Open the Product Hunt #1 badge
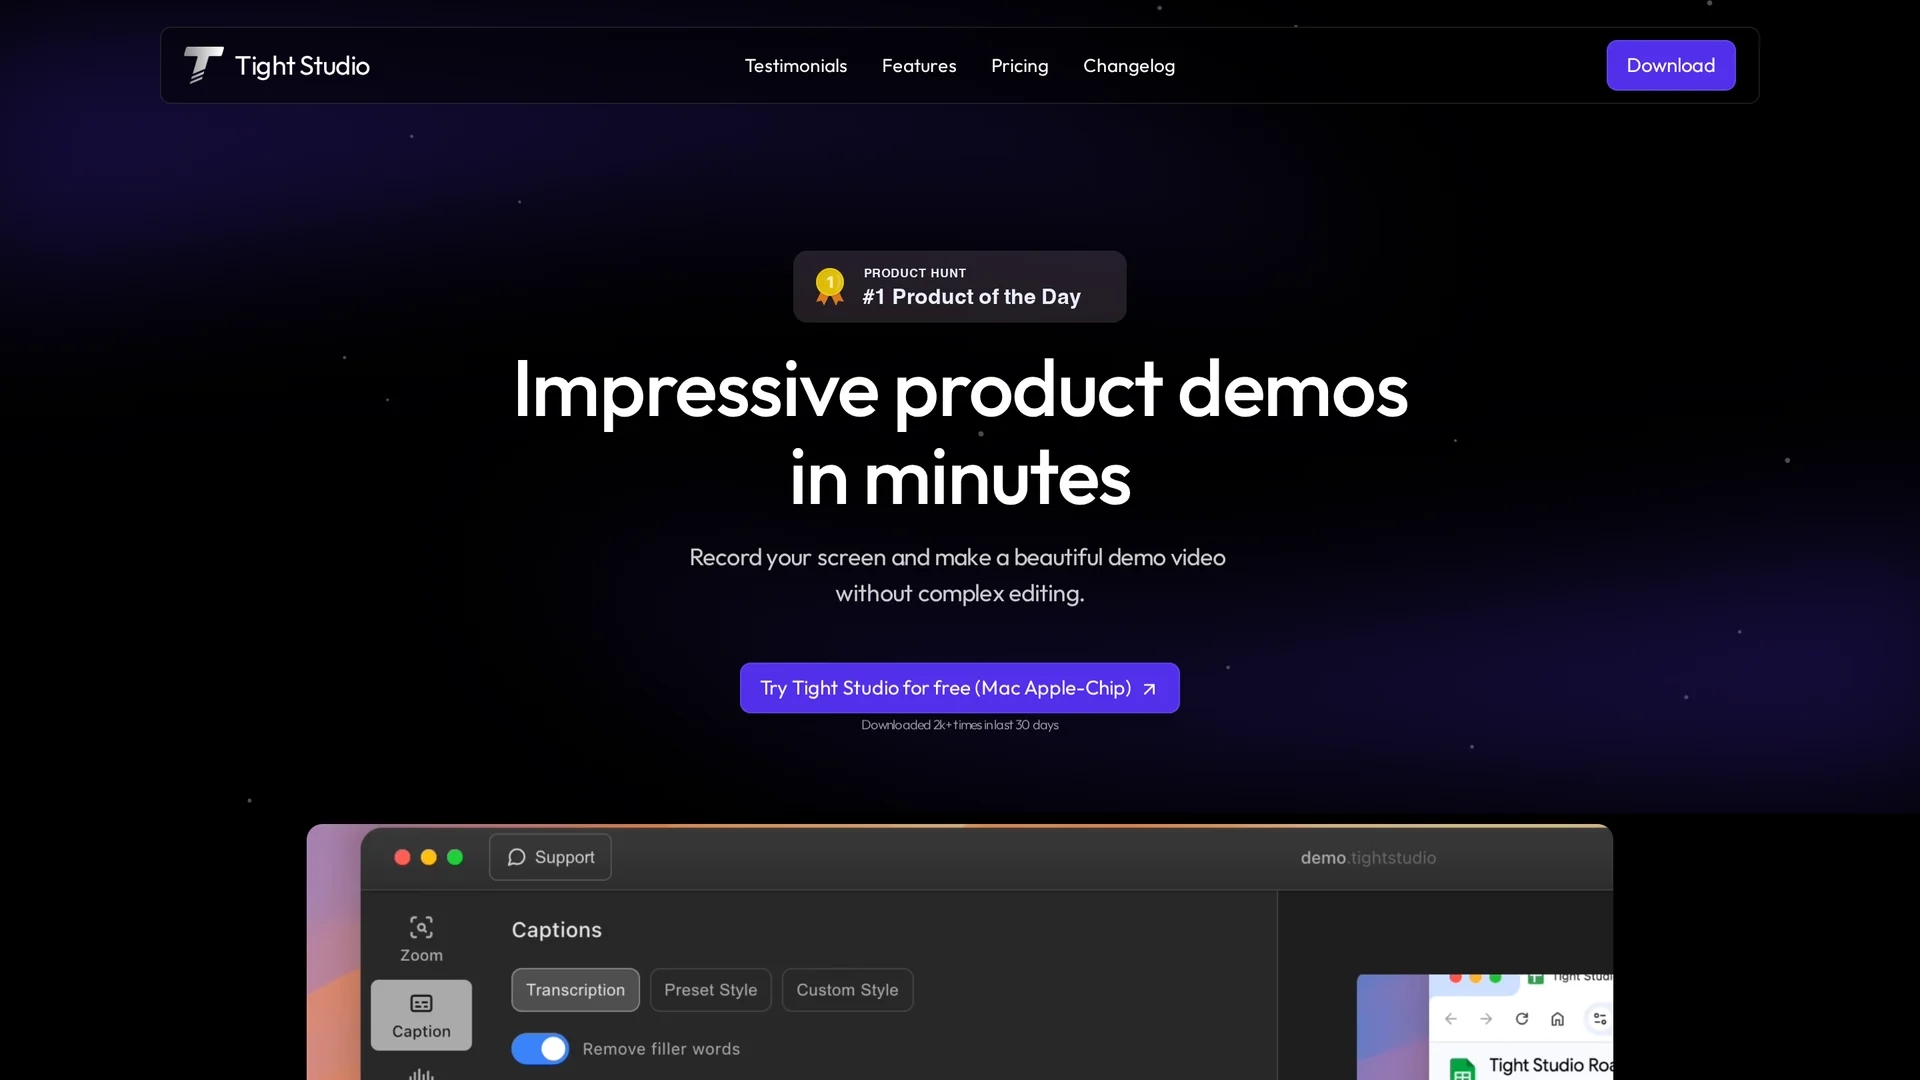The width and height of the screenshot is (1920, 1080). (x=960, y=287)
